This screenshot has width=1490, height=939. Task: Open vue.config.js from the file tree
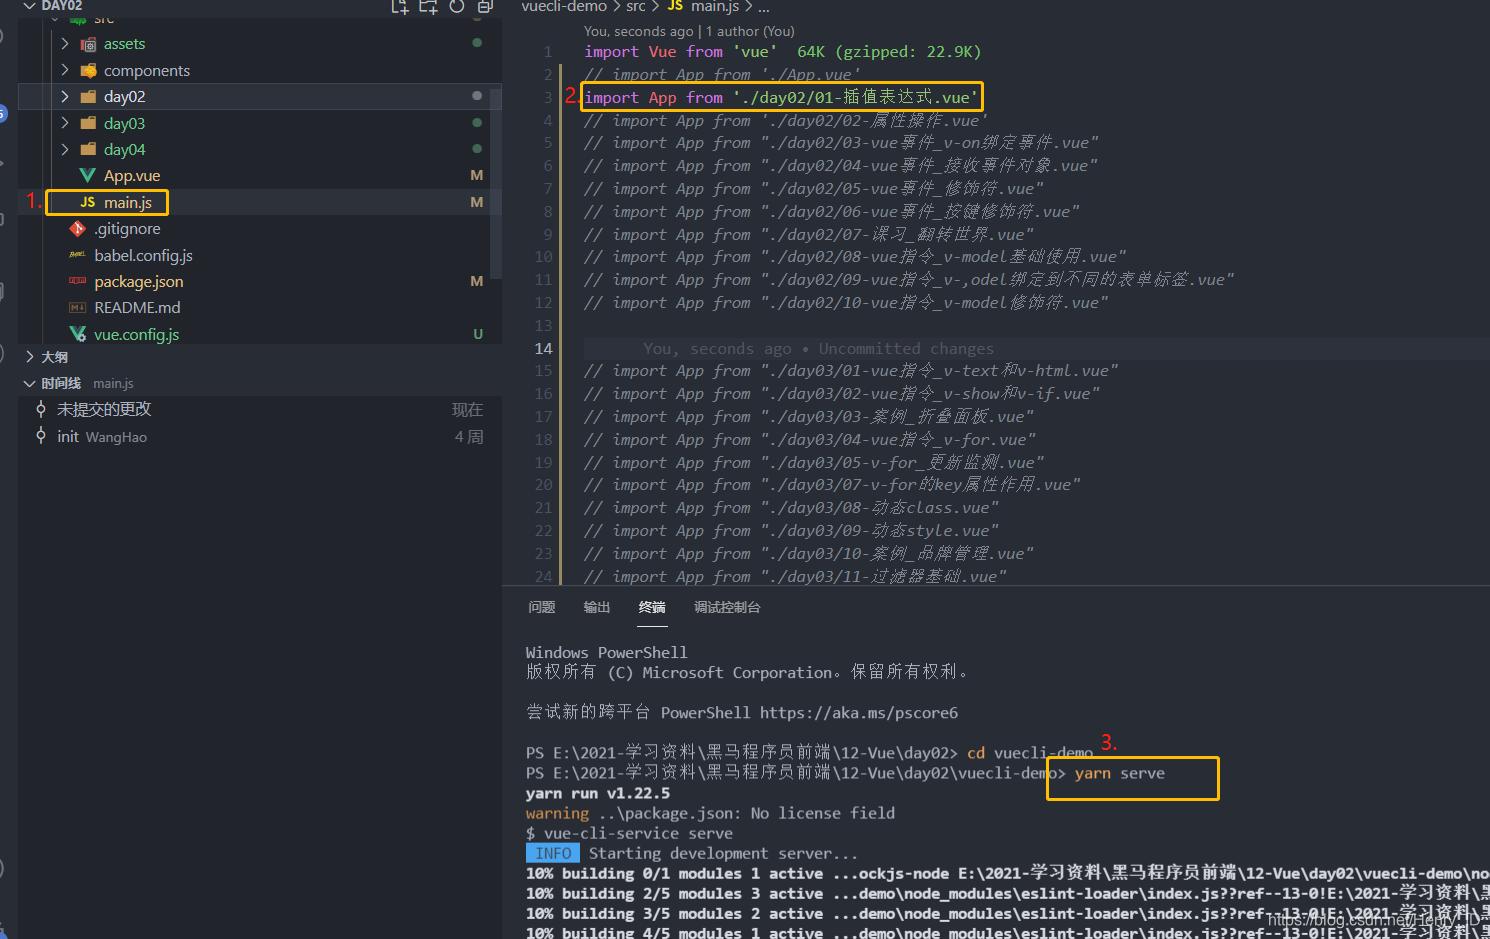coord(137,335)
